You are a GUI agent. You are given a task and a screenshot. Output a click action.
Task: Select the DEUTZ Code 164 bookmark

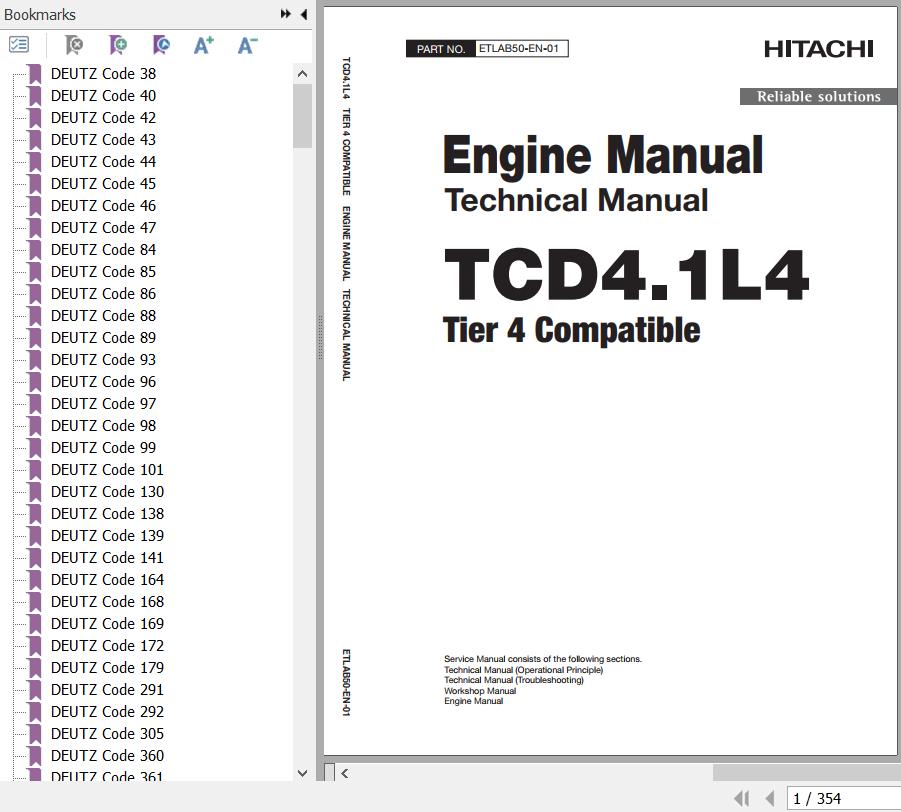(x=107, y=579)
